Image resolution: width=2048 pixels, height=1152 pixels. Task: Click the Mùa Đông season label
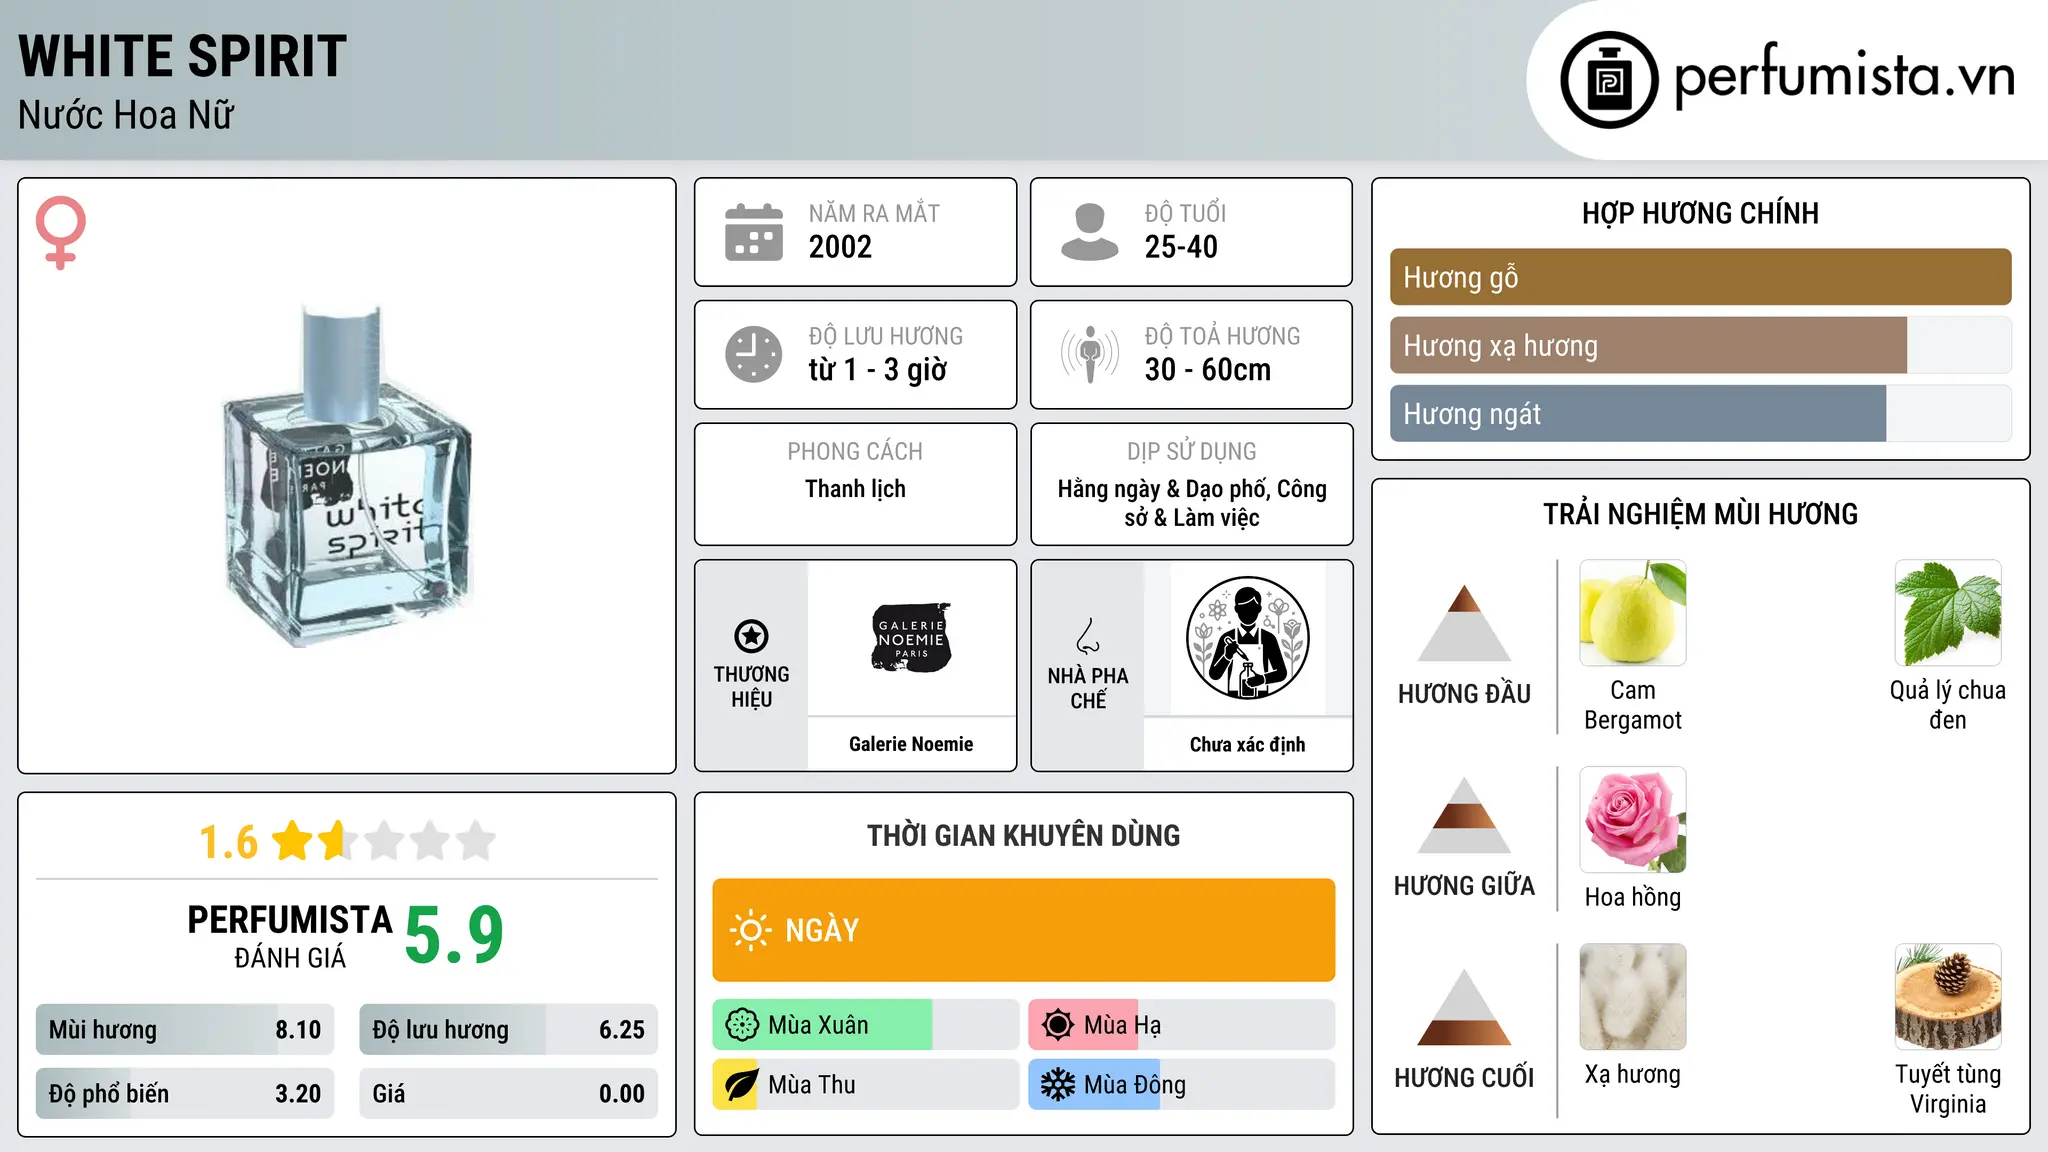(x=1135, y=1085)
